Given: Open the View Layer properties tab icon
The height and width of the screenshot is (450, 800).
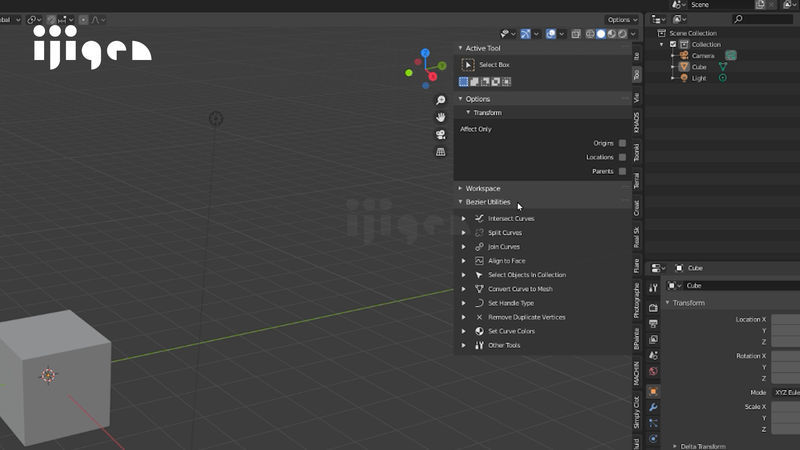Looking at the screenshot, I should click(x=653, y=339).
